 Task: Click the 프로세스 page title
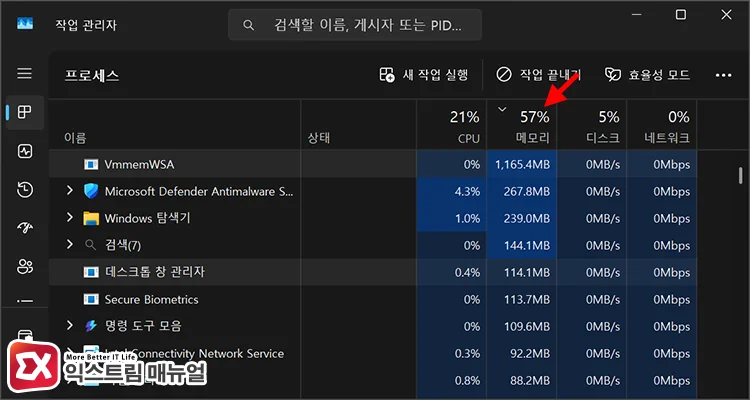[92, 76]
